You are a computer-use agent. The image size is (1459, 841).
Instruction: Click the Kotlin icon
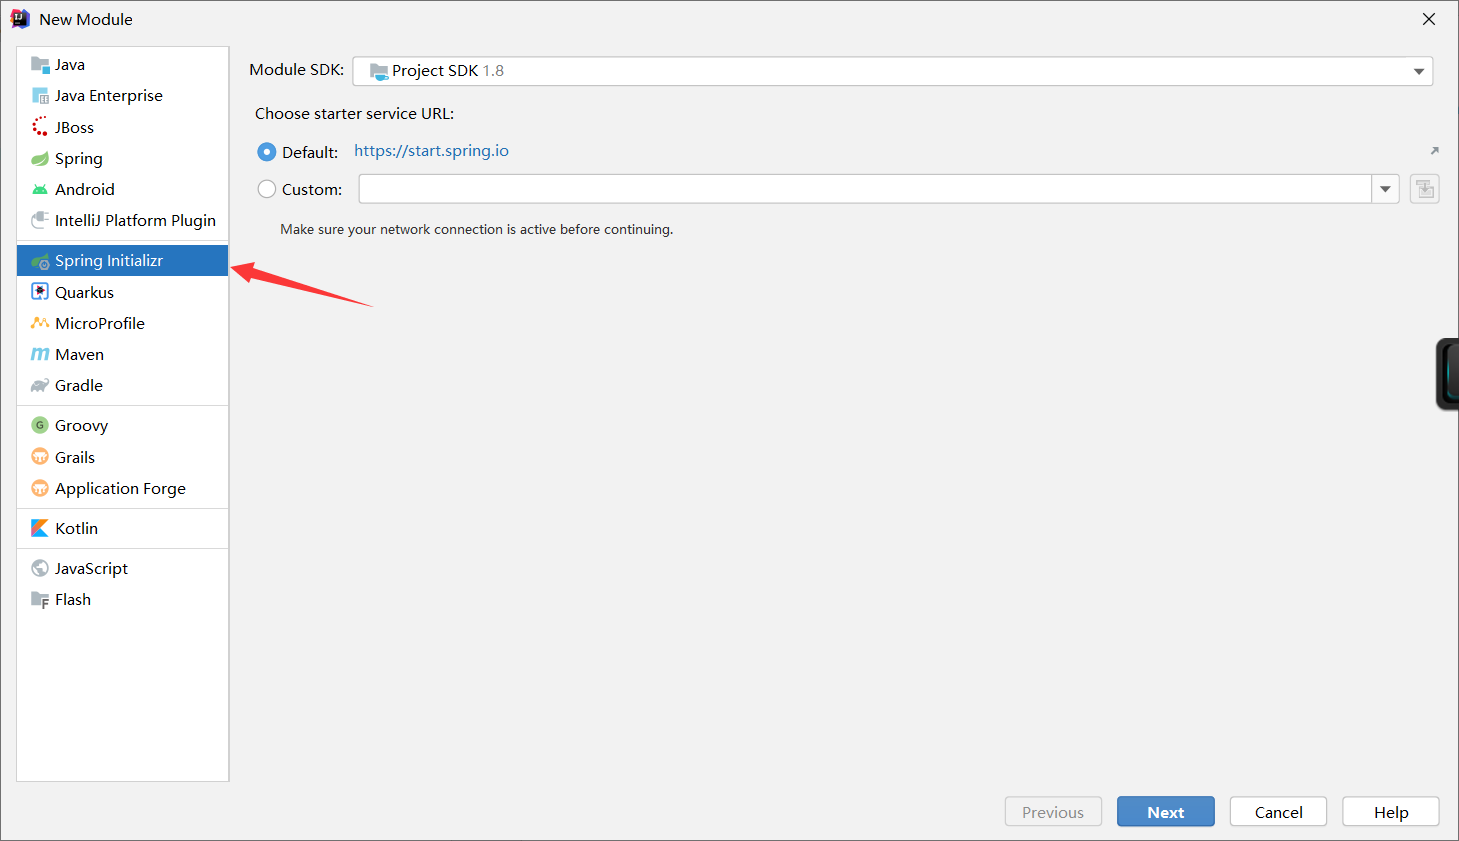[40, 528]
